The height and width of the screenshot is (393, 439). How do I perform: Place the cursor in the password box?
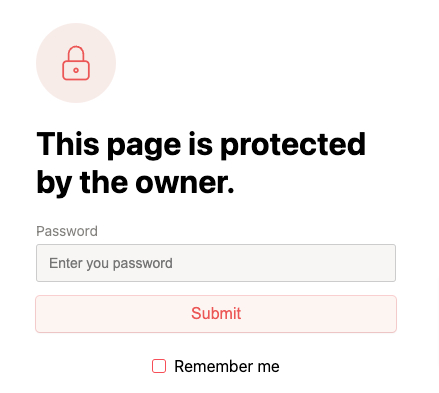tap(216, 263)
